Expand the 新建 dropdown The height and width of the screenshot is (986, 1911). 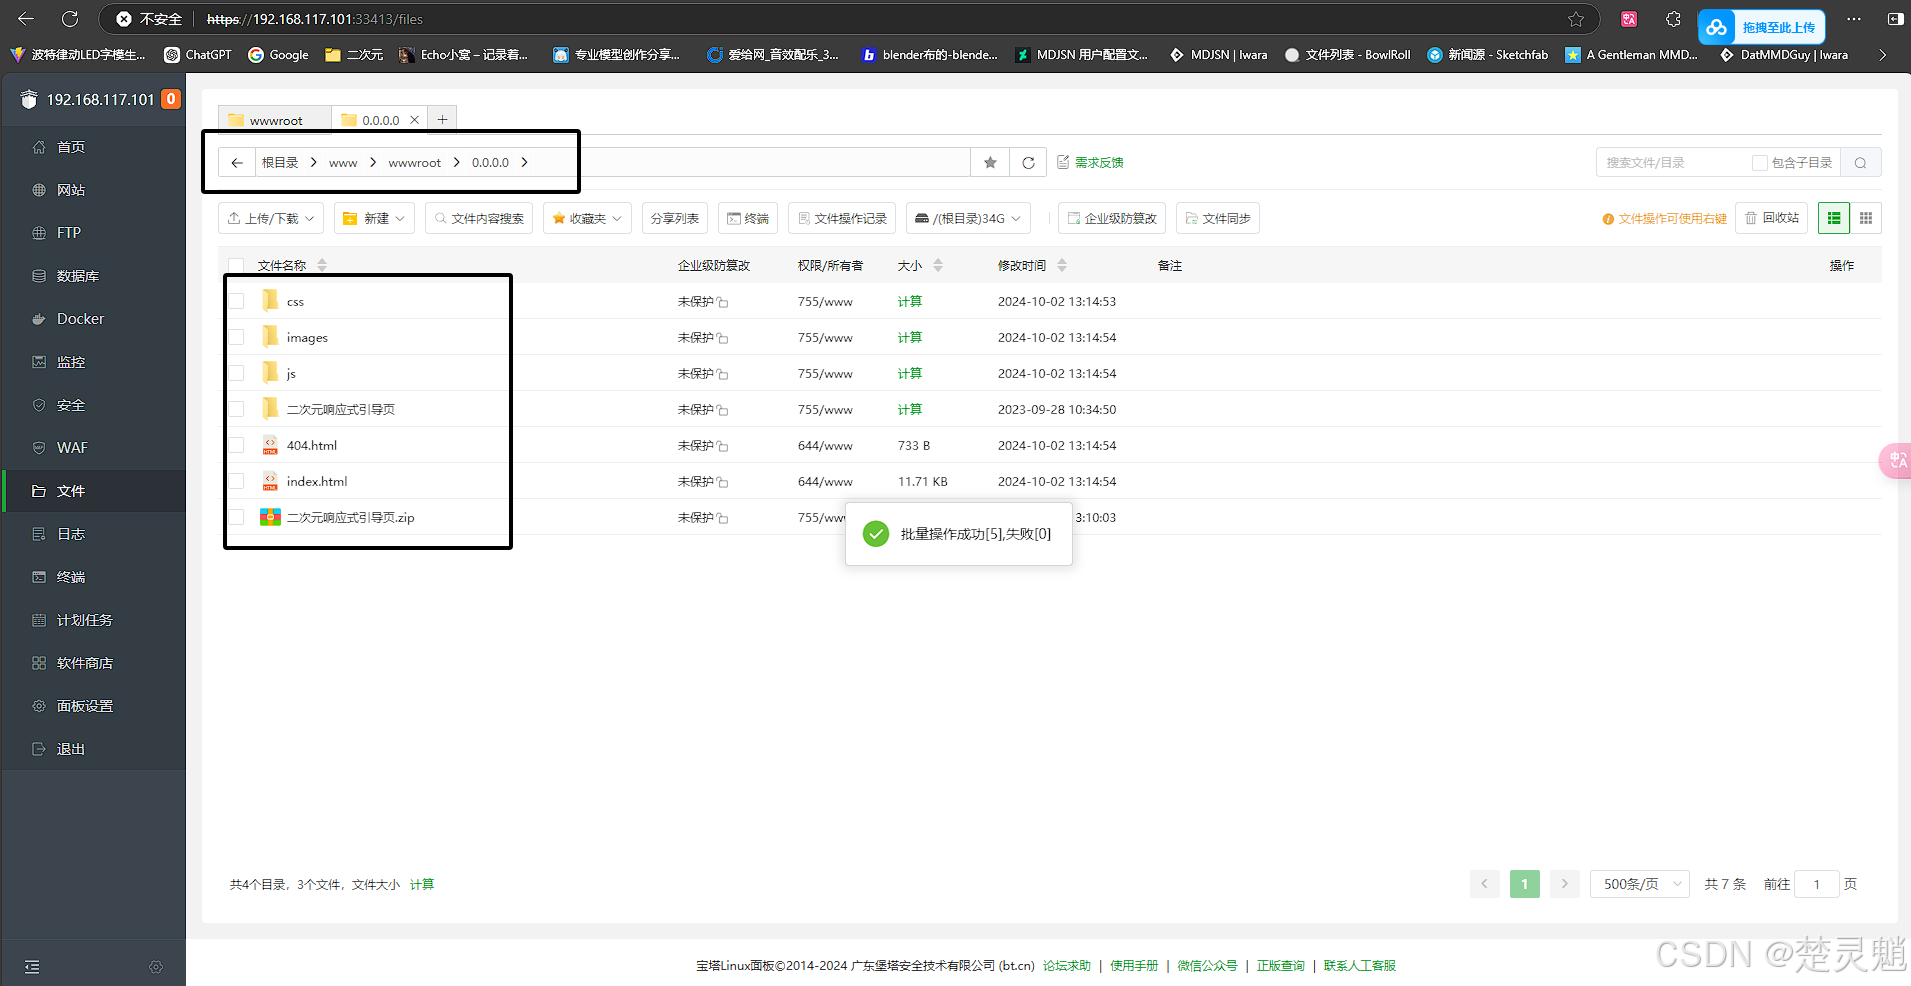[374, 218]
